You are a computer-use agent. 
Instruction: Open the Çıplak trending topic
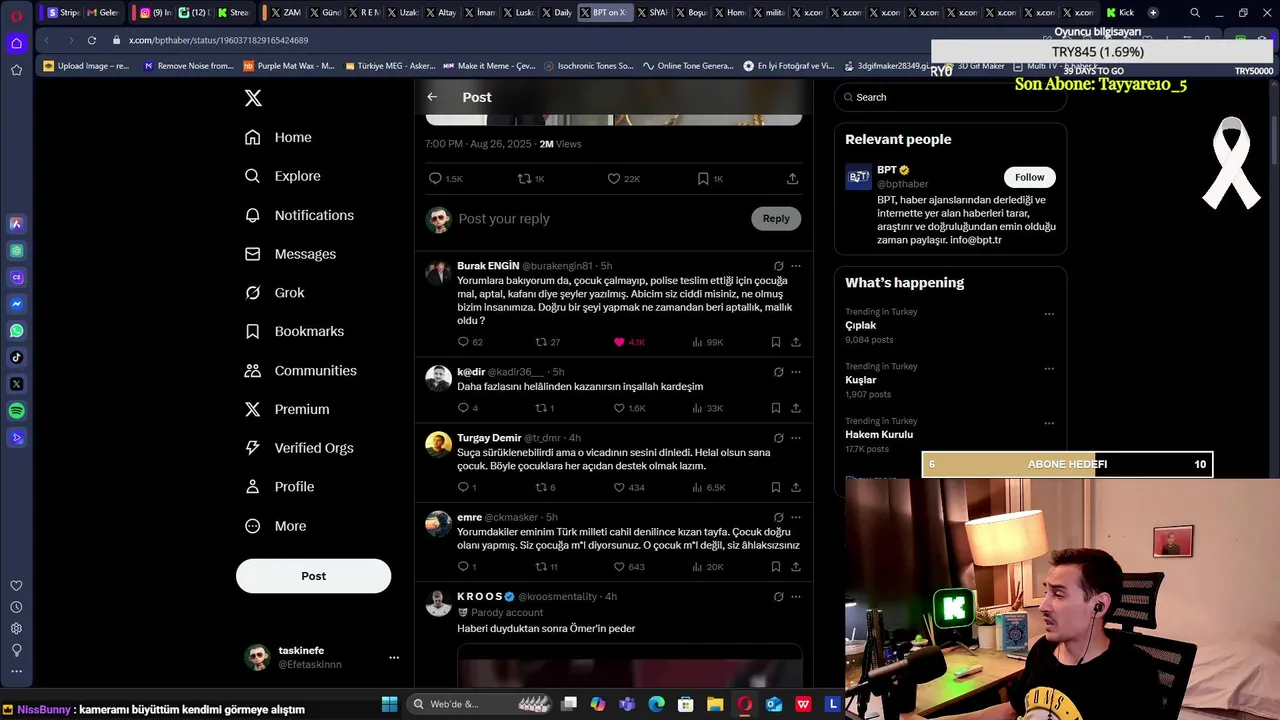[x=860, y=325]
